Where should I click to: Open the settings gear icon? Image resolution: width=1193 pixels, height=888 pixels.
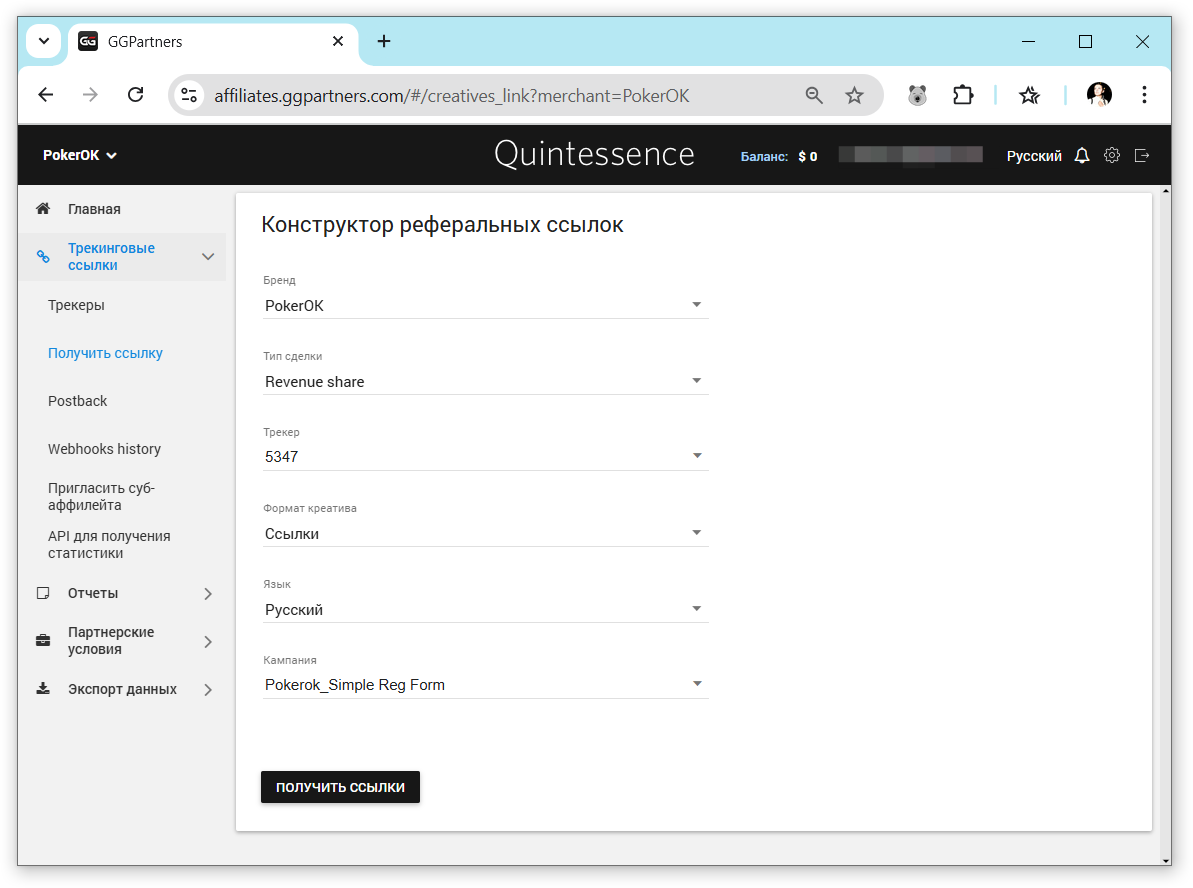coord(1112,155)
